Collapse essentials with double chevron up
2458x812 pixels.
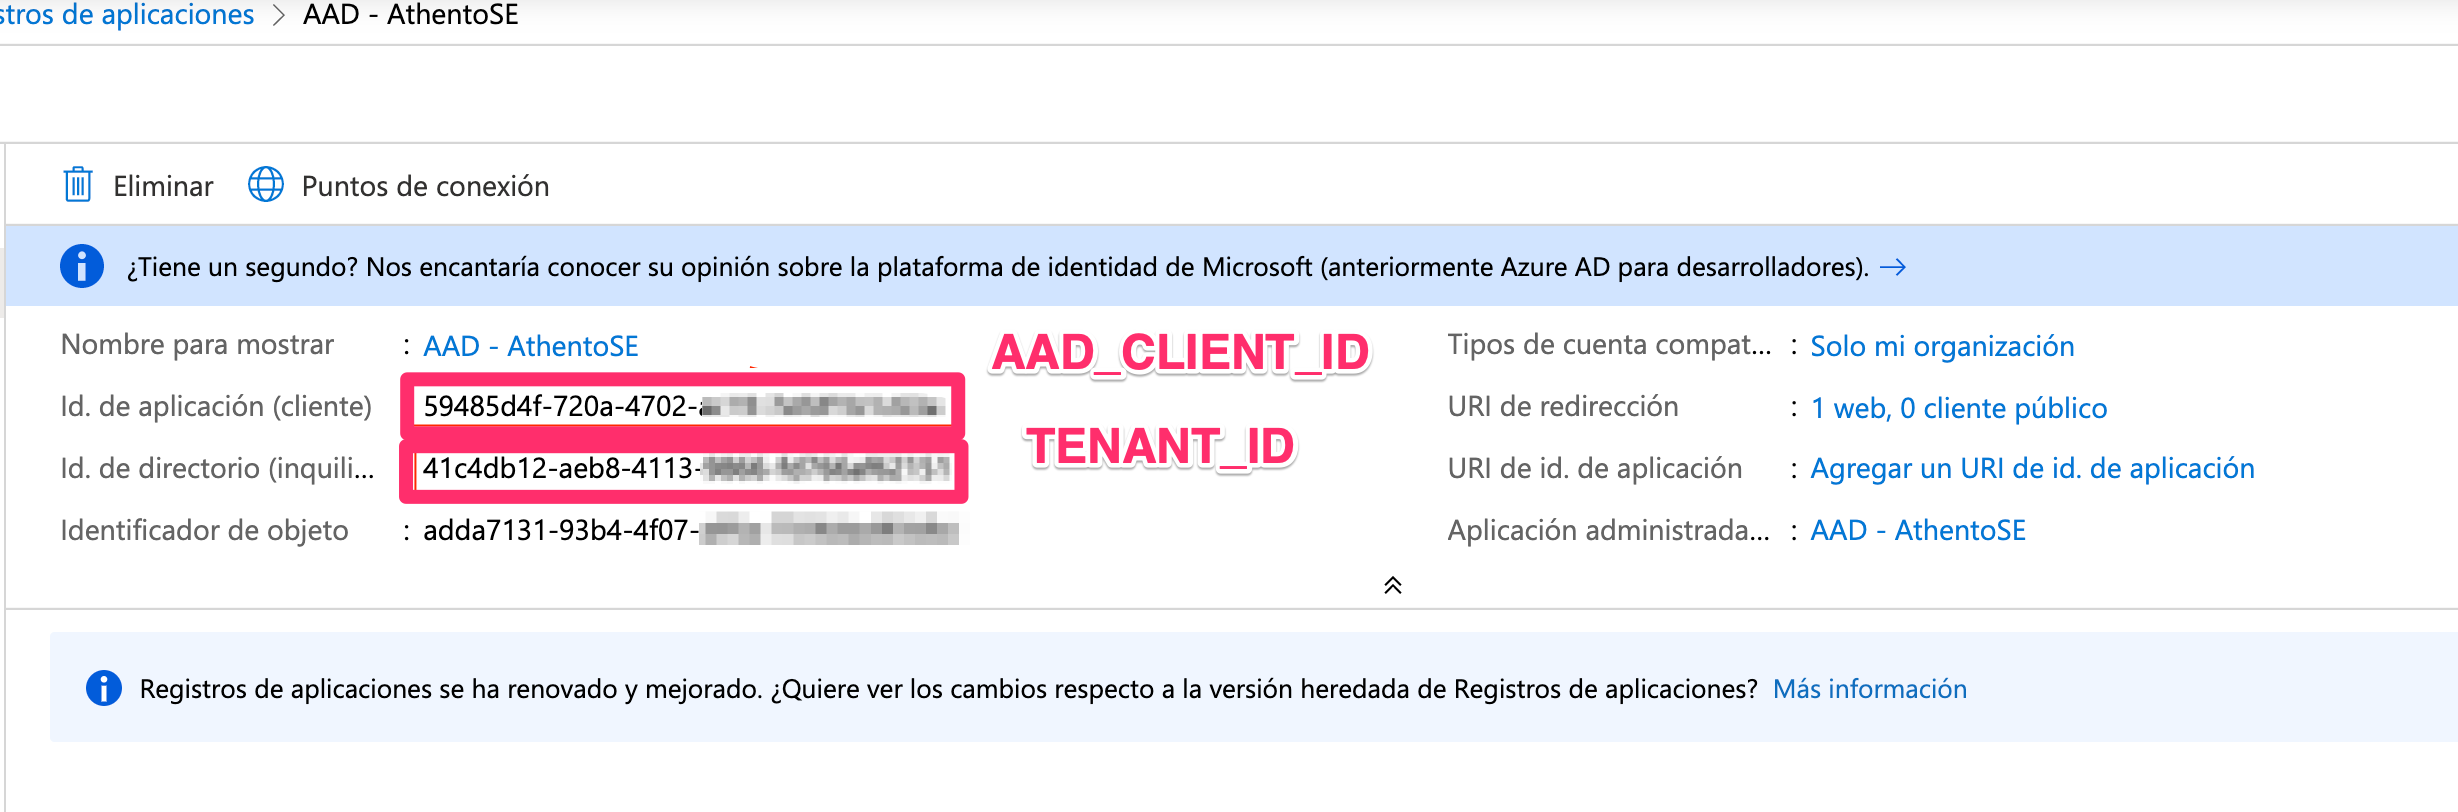1393,585
